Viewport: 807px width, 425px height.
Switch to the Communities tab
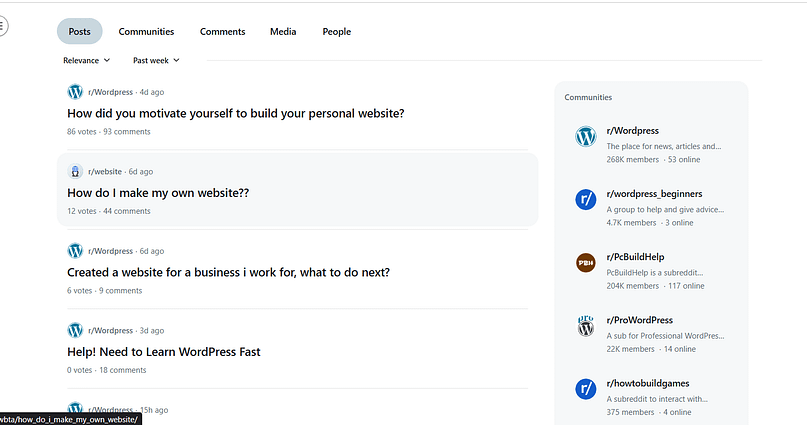(146, 31)
